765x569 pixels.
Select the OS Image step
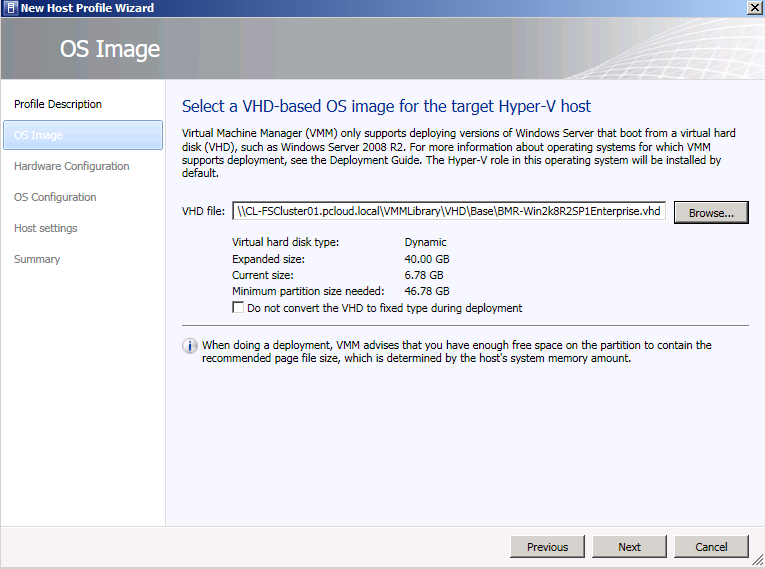tap(83, 135)
